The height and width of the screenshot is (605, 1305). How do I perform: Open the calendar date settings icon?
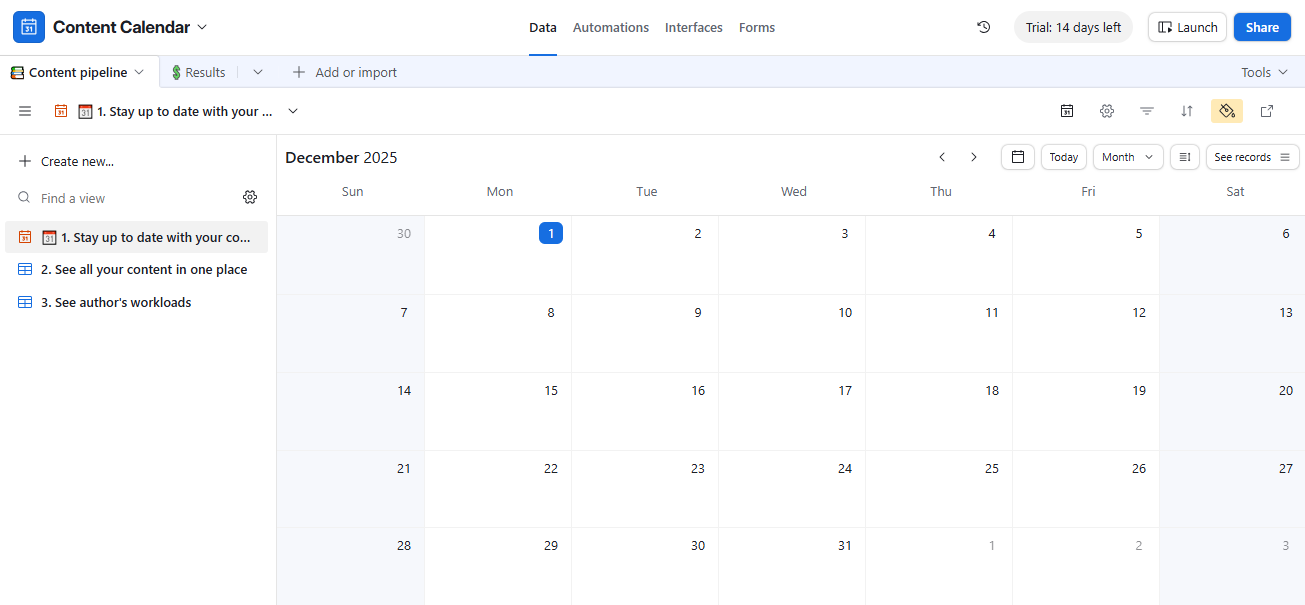coord(1067,111)
